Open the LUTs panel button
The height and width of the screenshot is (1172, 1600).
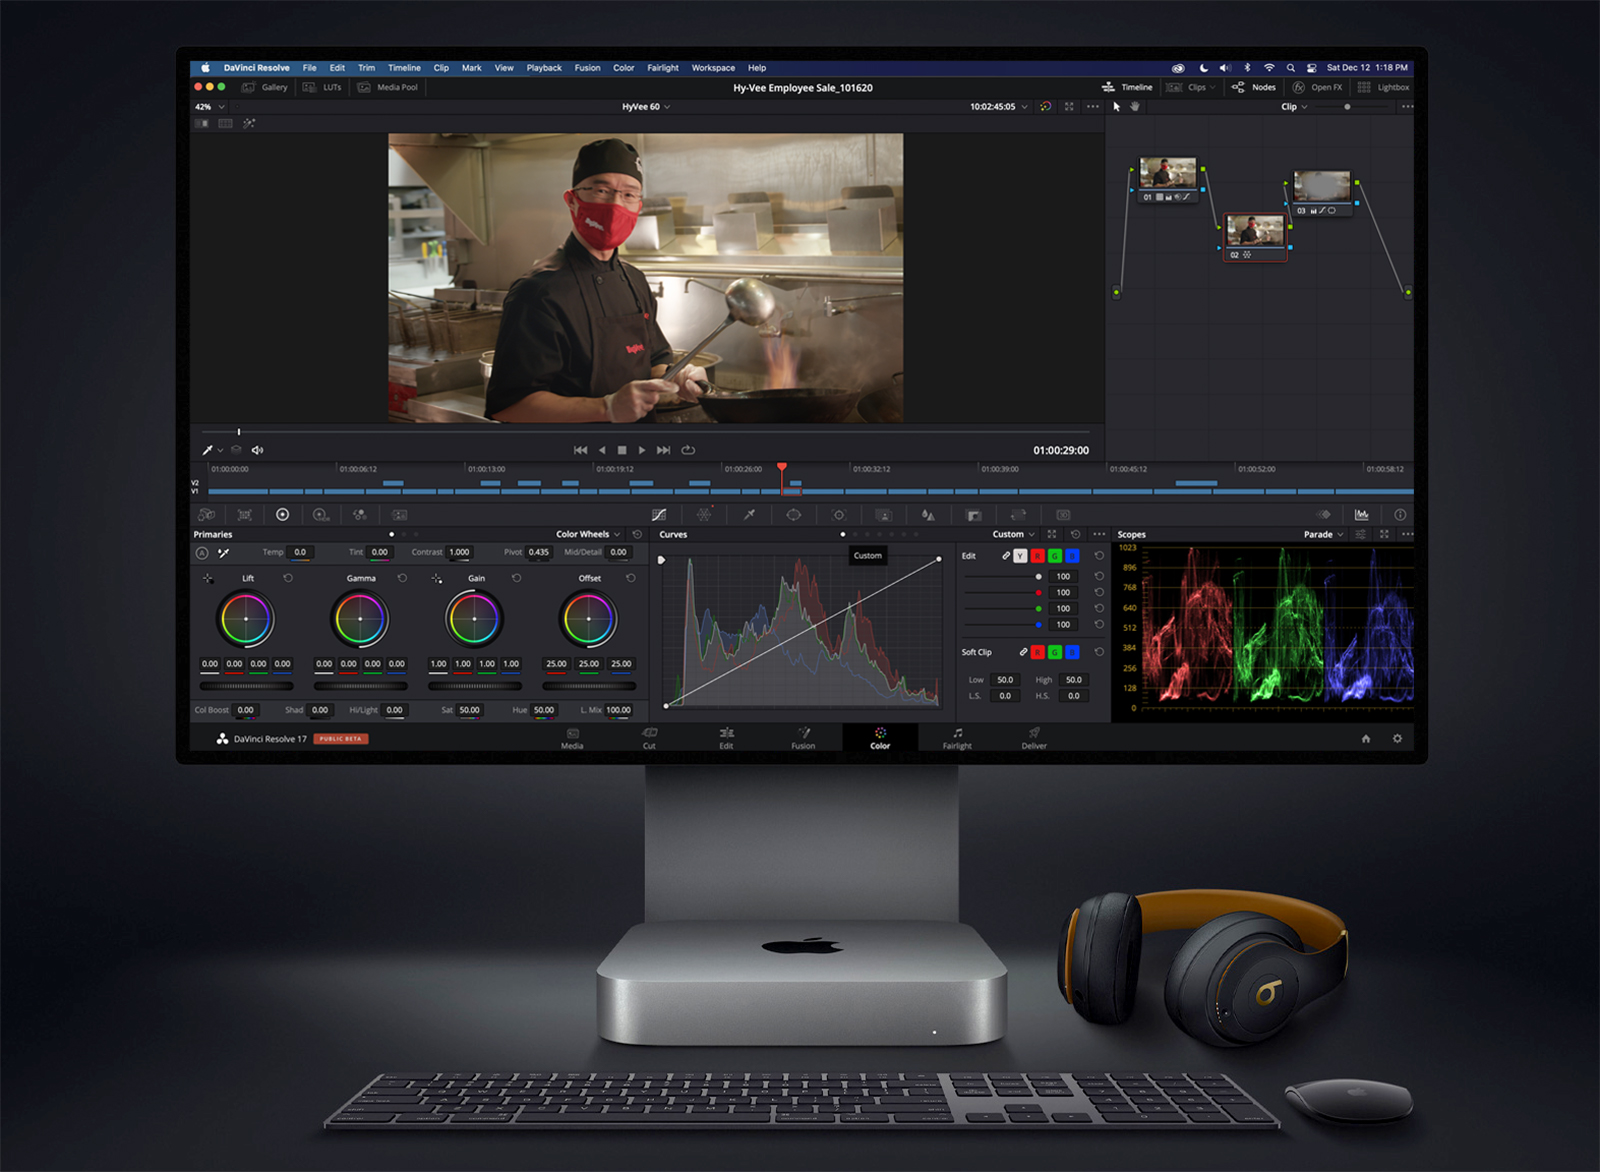322,87
